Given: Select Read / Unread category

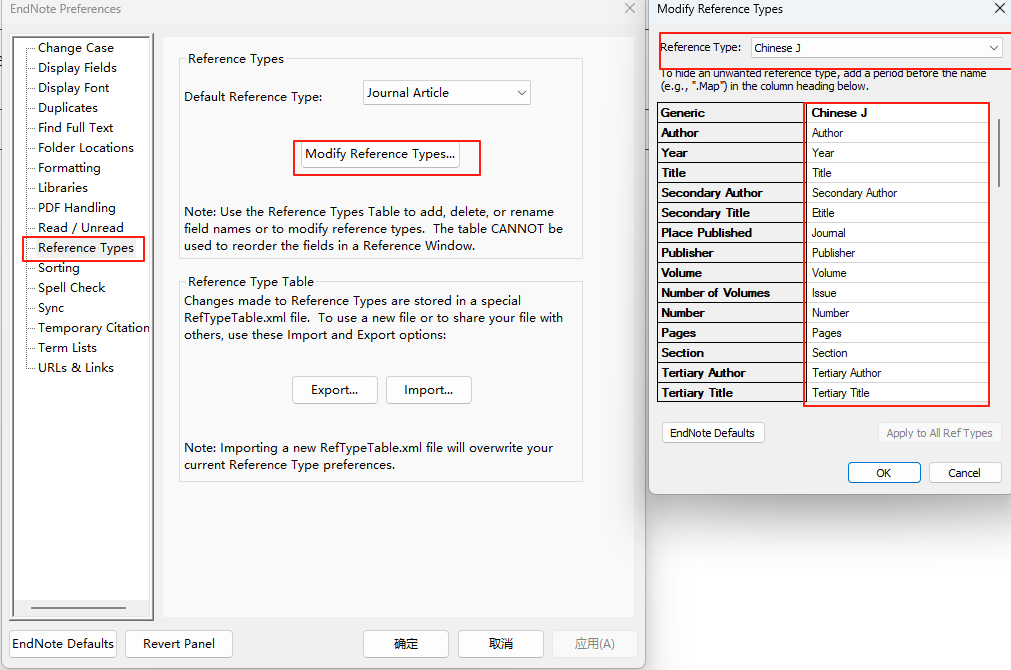Looking at the screenshot, I should [81, 228].
